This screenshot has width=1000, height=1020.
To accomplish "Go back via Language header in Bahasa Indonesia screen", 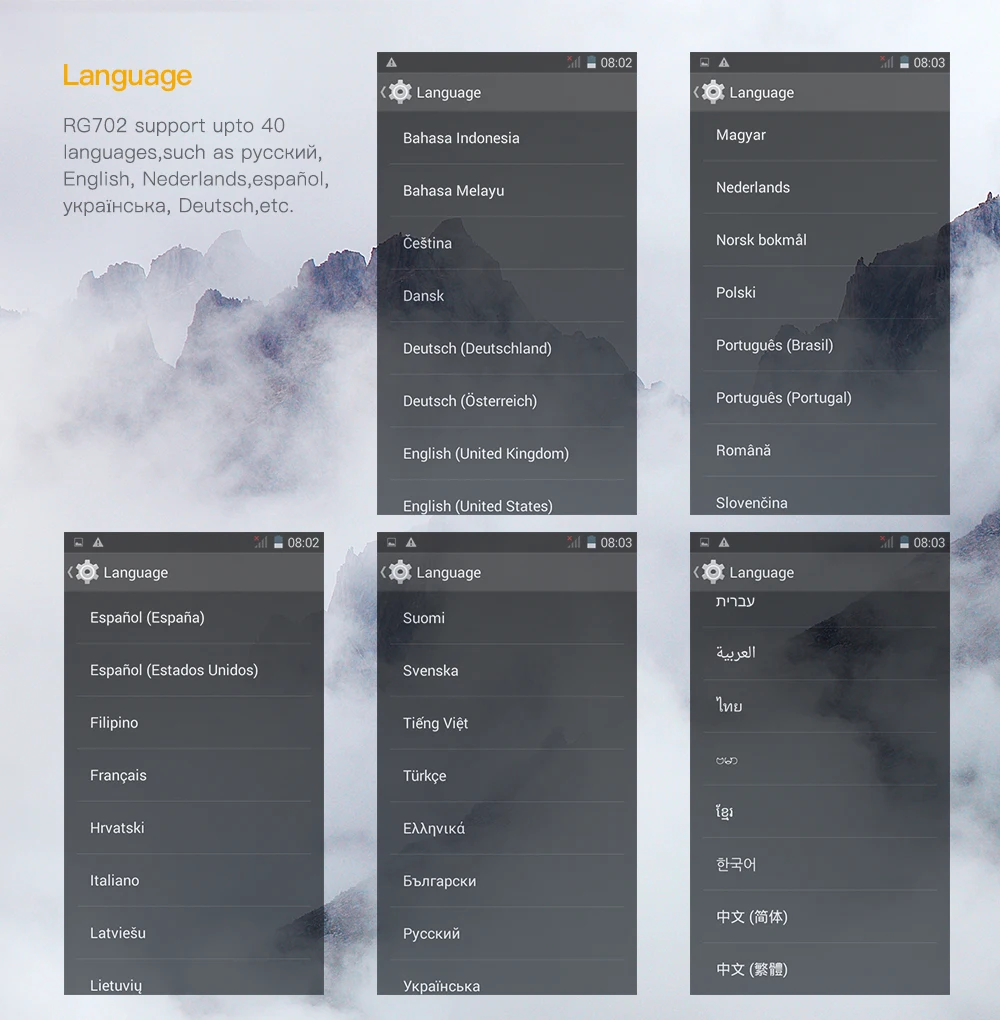I will pyautogui.click(x=431, y=92).
